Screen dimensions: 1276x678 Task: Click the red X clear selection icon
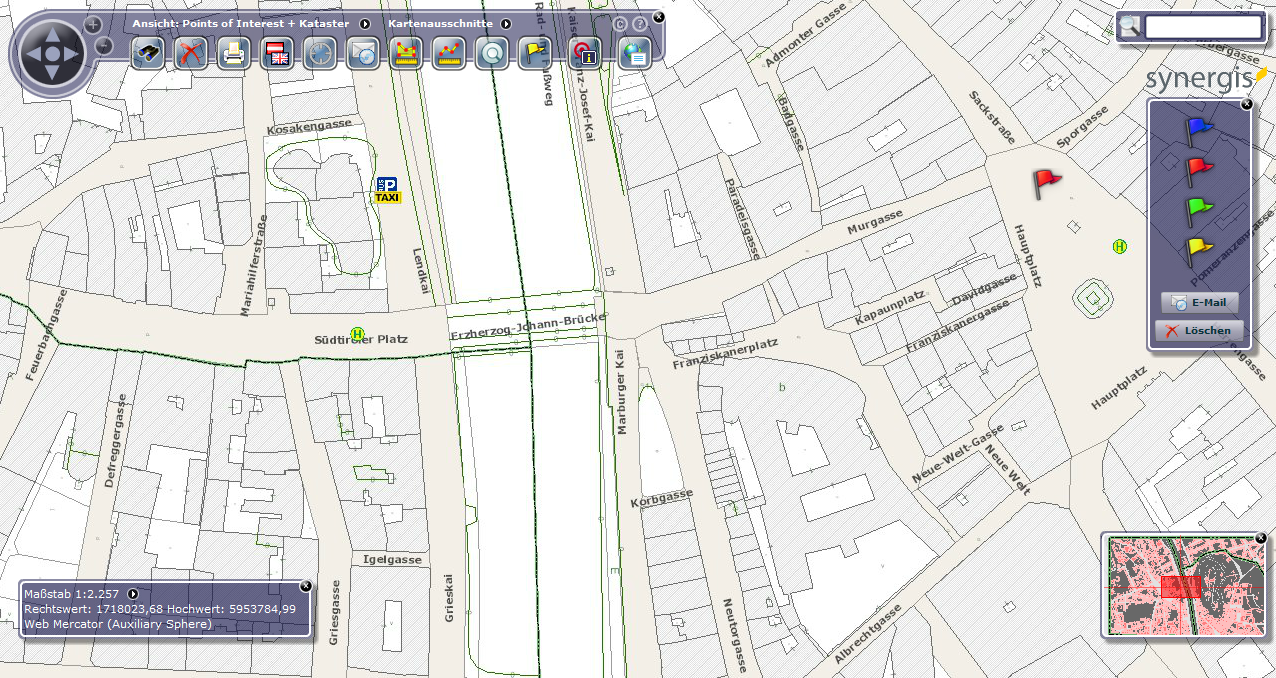[x=190, y=54]
